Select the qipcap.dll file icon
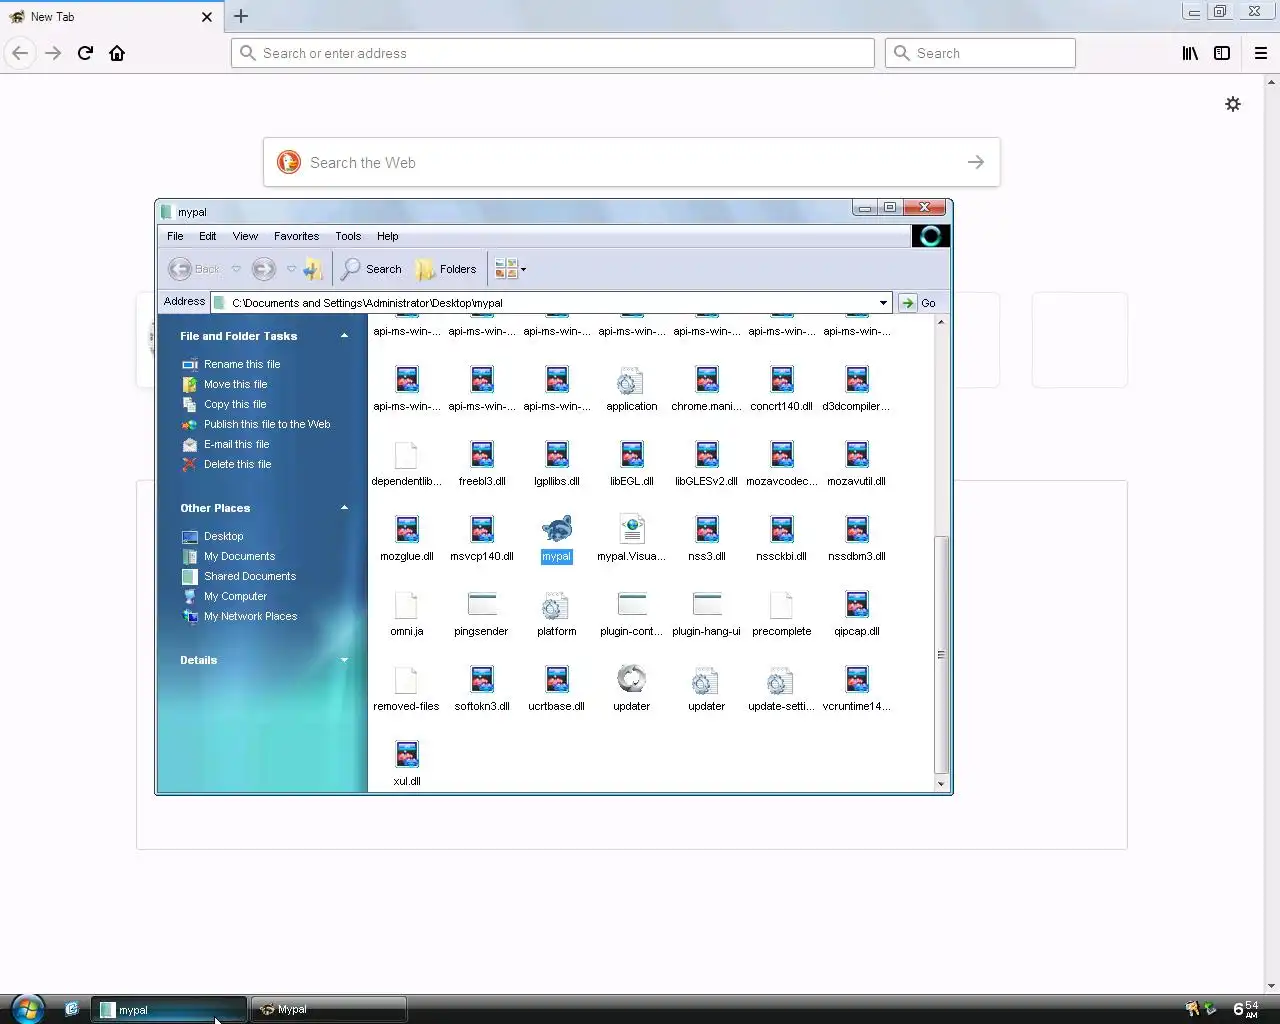1280x1024 pixels. tap(857, 604)
